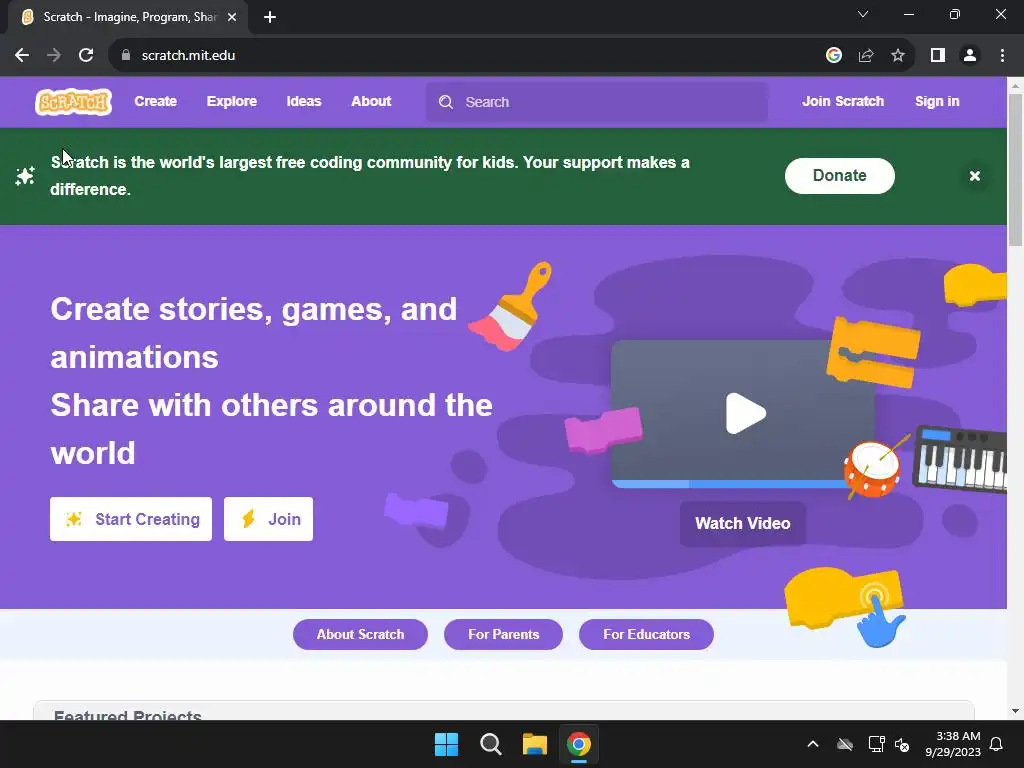Click the network display tray icon
The width and height of the screenshot is (1024, 768).
(876, 744)
